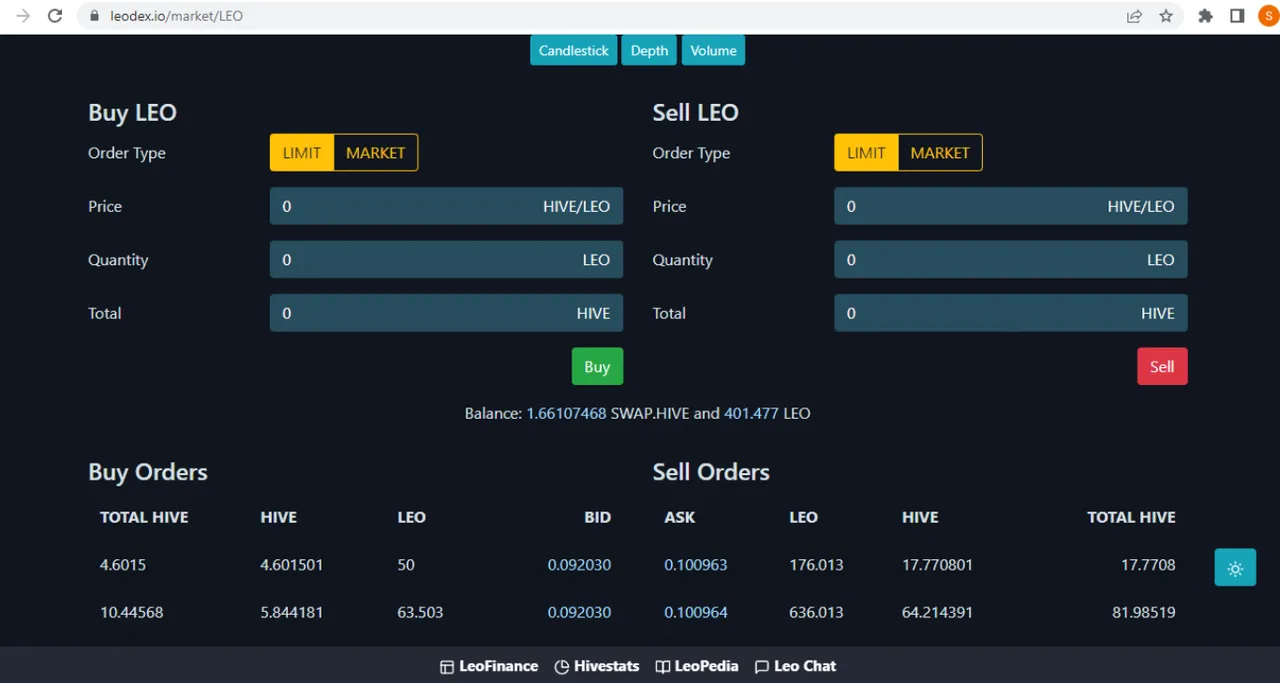
Task: Click the share page icon
Action: click(x=1134, y=16)
